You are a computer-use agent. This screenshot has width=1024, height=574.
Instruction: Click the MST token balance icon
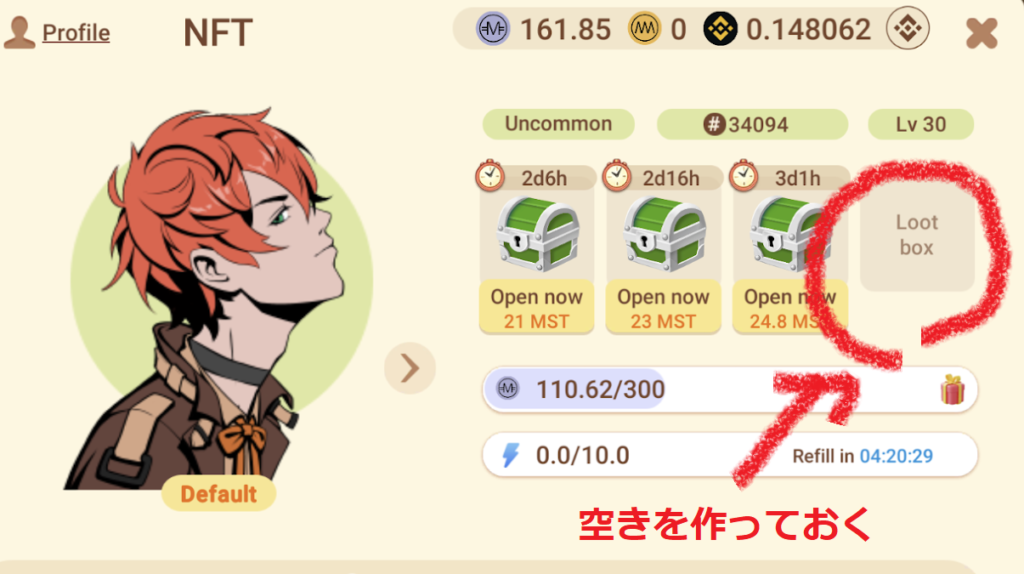click(x=492, y=29)
